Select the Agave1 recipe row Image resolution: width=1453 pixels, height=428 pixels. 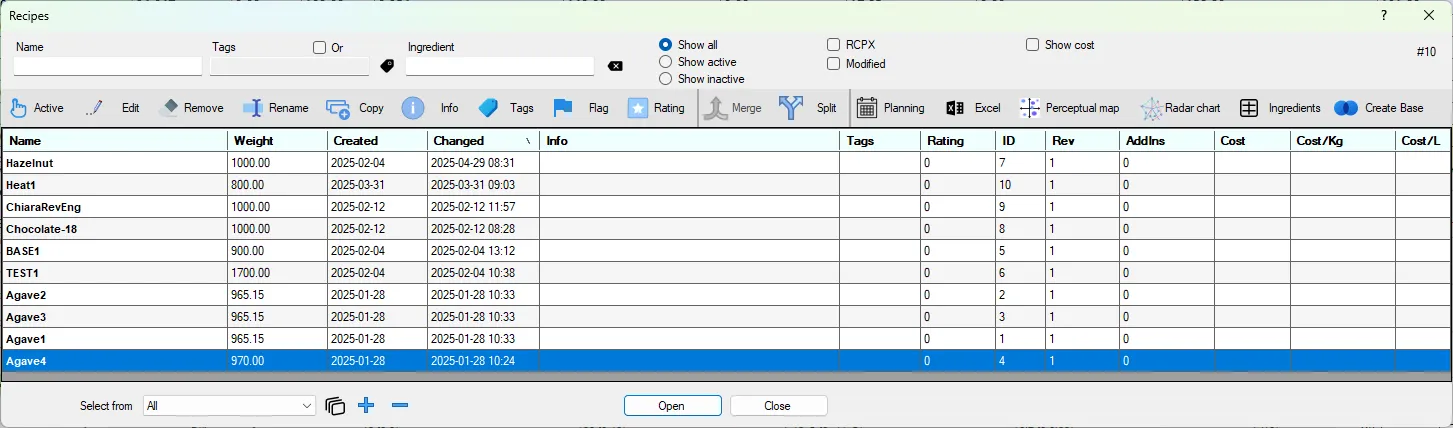(726, 339)
